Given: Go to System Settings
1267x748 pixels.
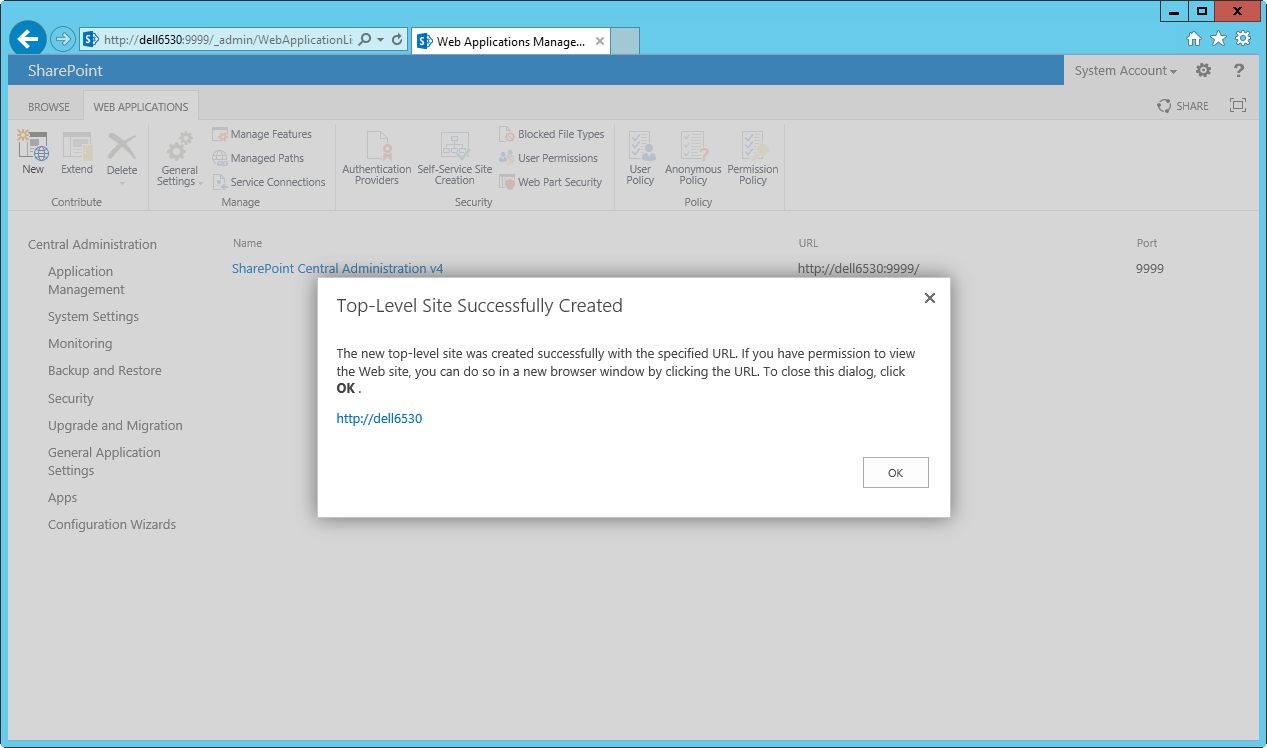Looking at the screenshot, I should point(93,317).
